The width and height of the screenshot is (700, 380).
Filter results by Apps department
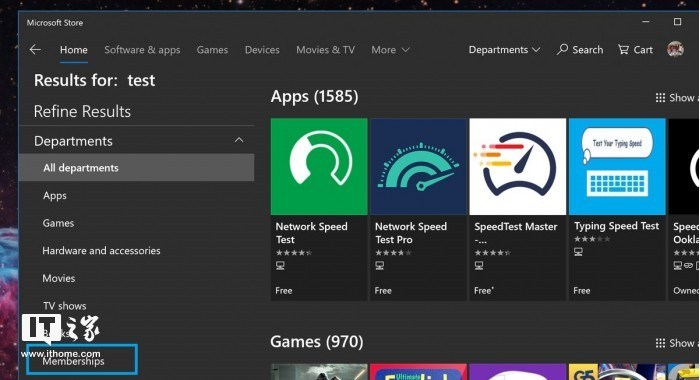pyautogui.click(x=54, y=196)
